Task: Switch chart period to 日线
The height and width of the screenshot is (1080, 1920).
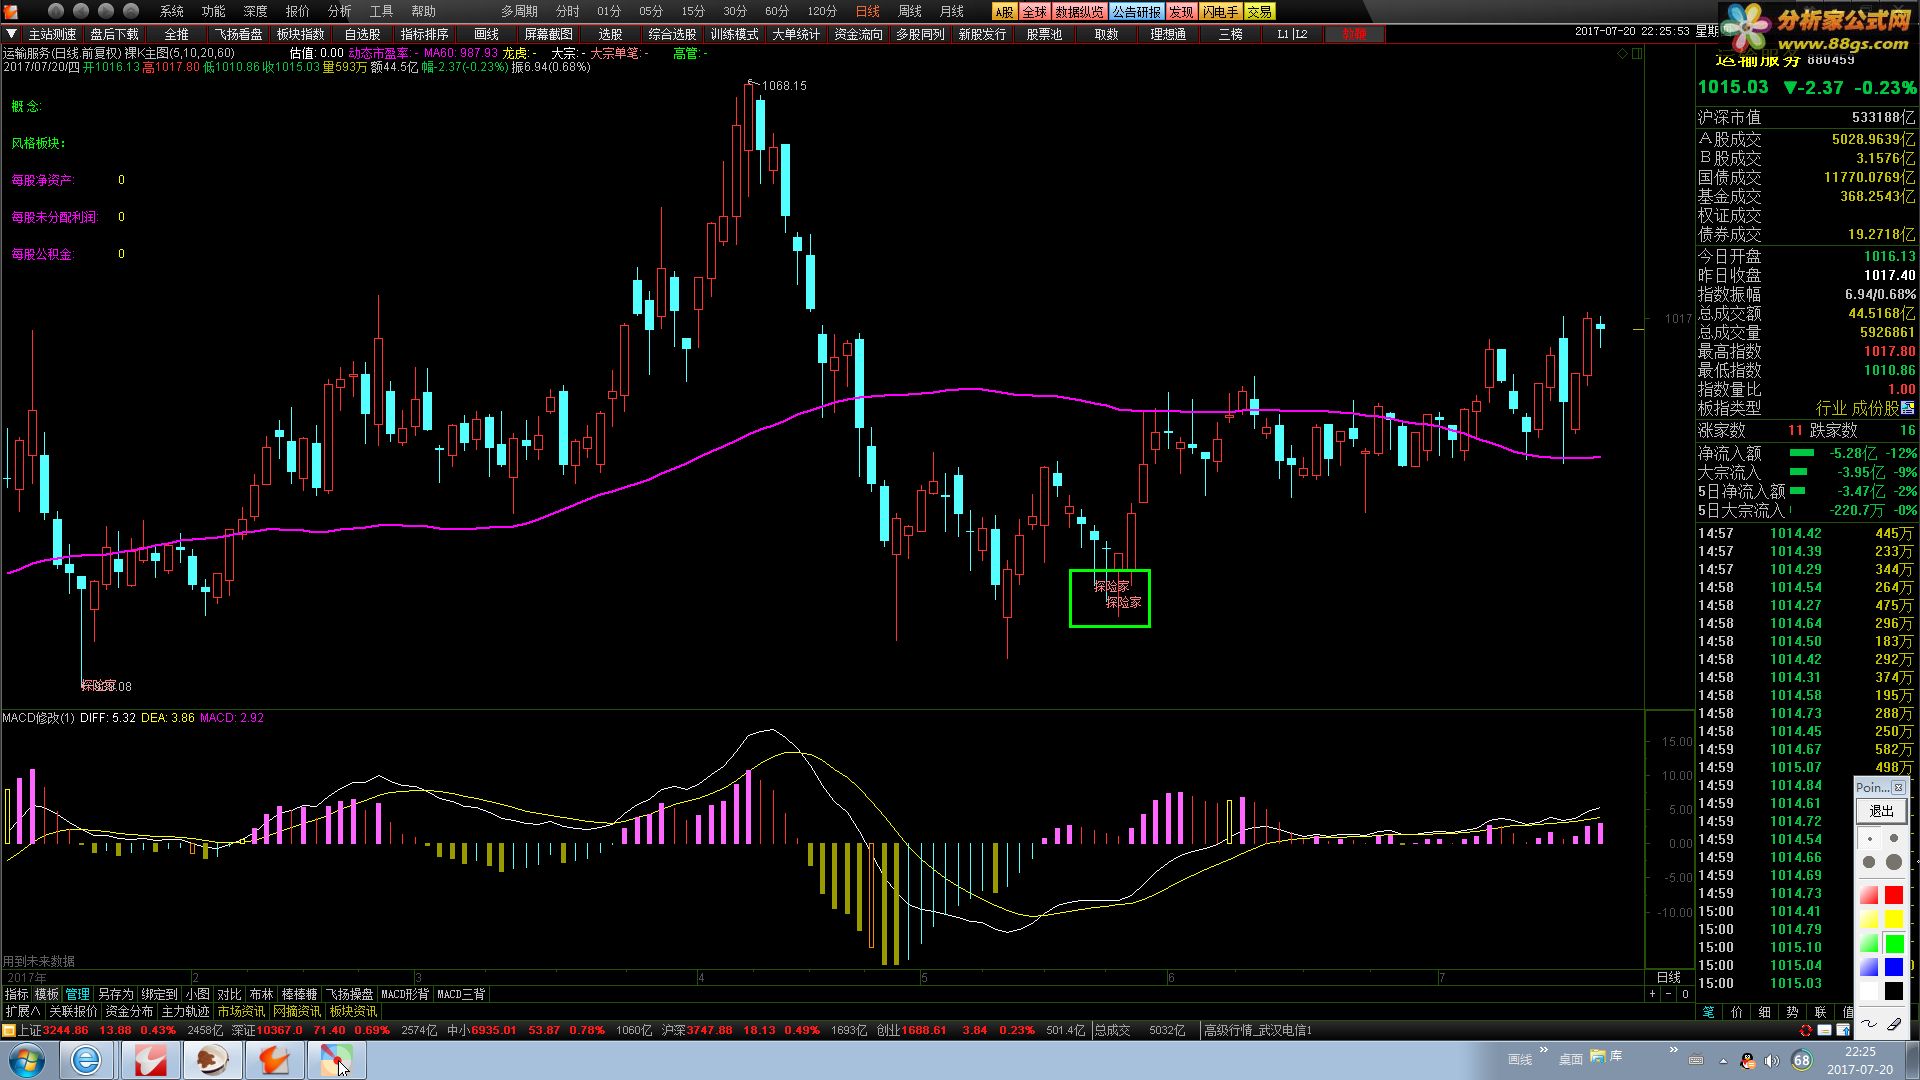Action: (867, 11)
